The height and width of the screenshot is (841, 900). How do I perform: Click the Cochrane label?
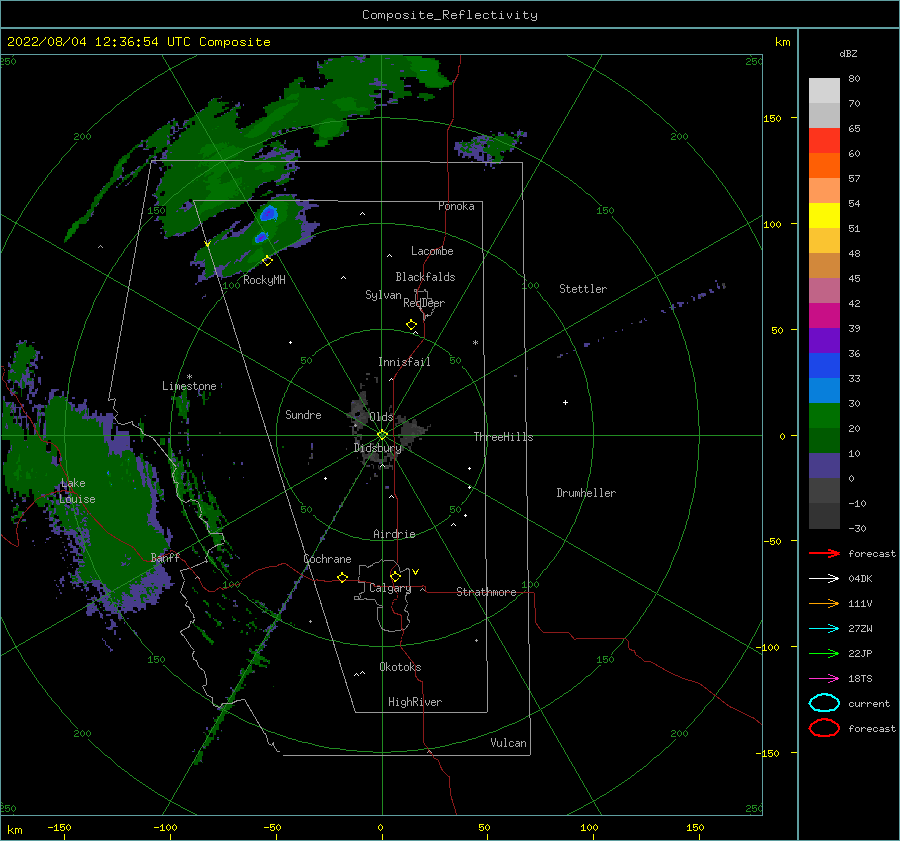point(327,559)
